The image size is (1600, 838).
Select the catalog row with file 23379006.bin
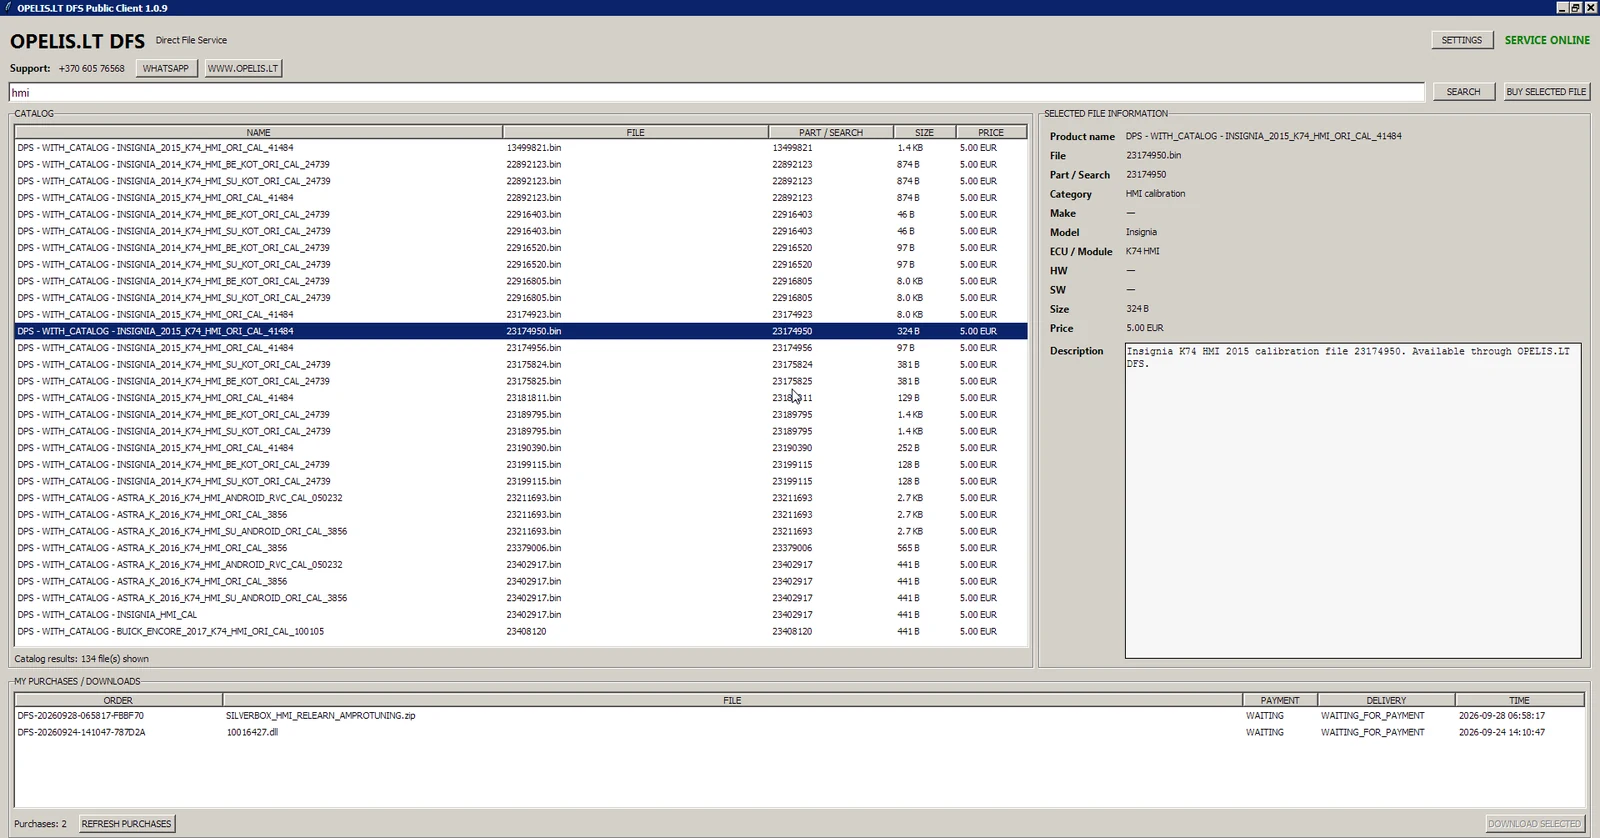[x=520, y=548]
